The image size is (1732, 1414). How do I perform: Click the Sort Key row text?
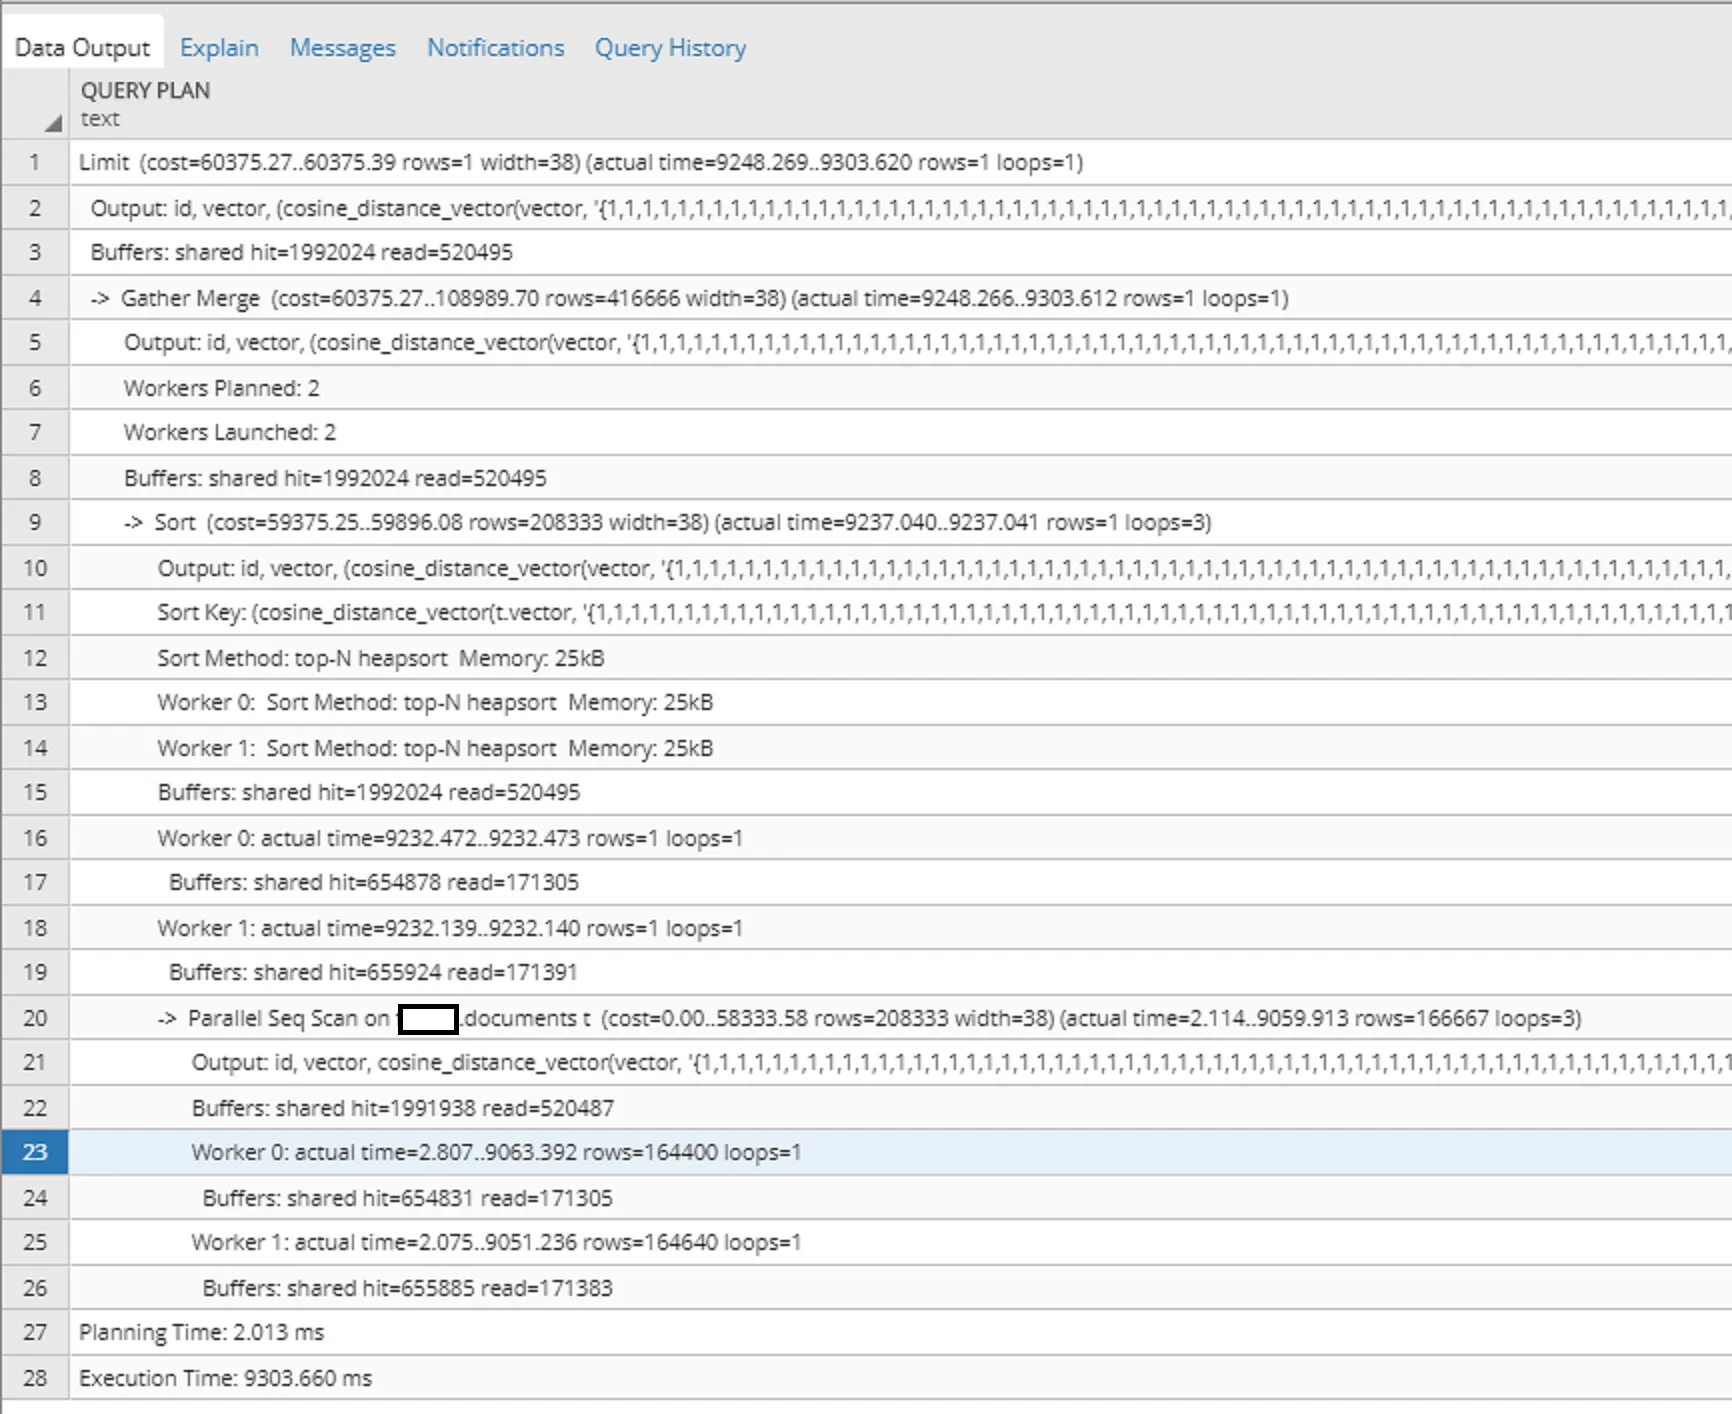[x=944, y=612]
